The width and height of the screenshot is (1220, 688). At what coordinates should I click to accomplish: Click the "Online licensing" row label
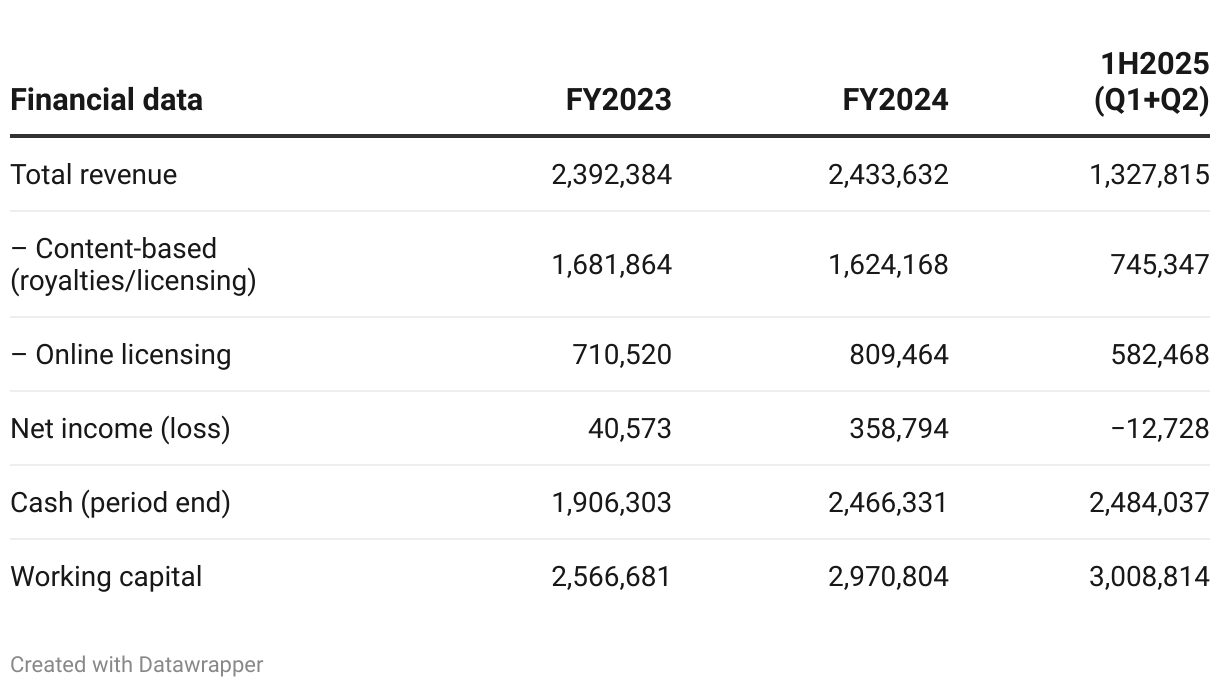120,355
